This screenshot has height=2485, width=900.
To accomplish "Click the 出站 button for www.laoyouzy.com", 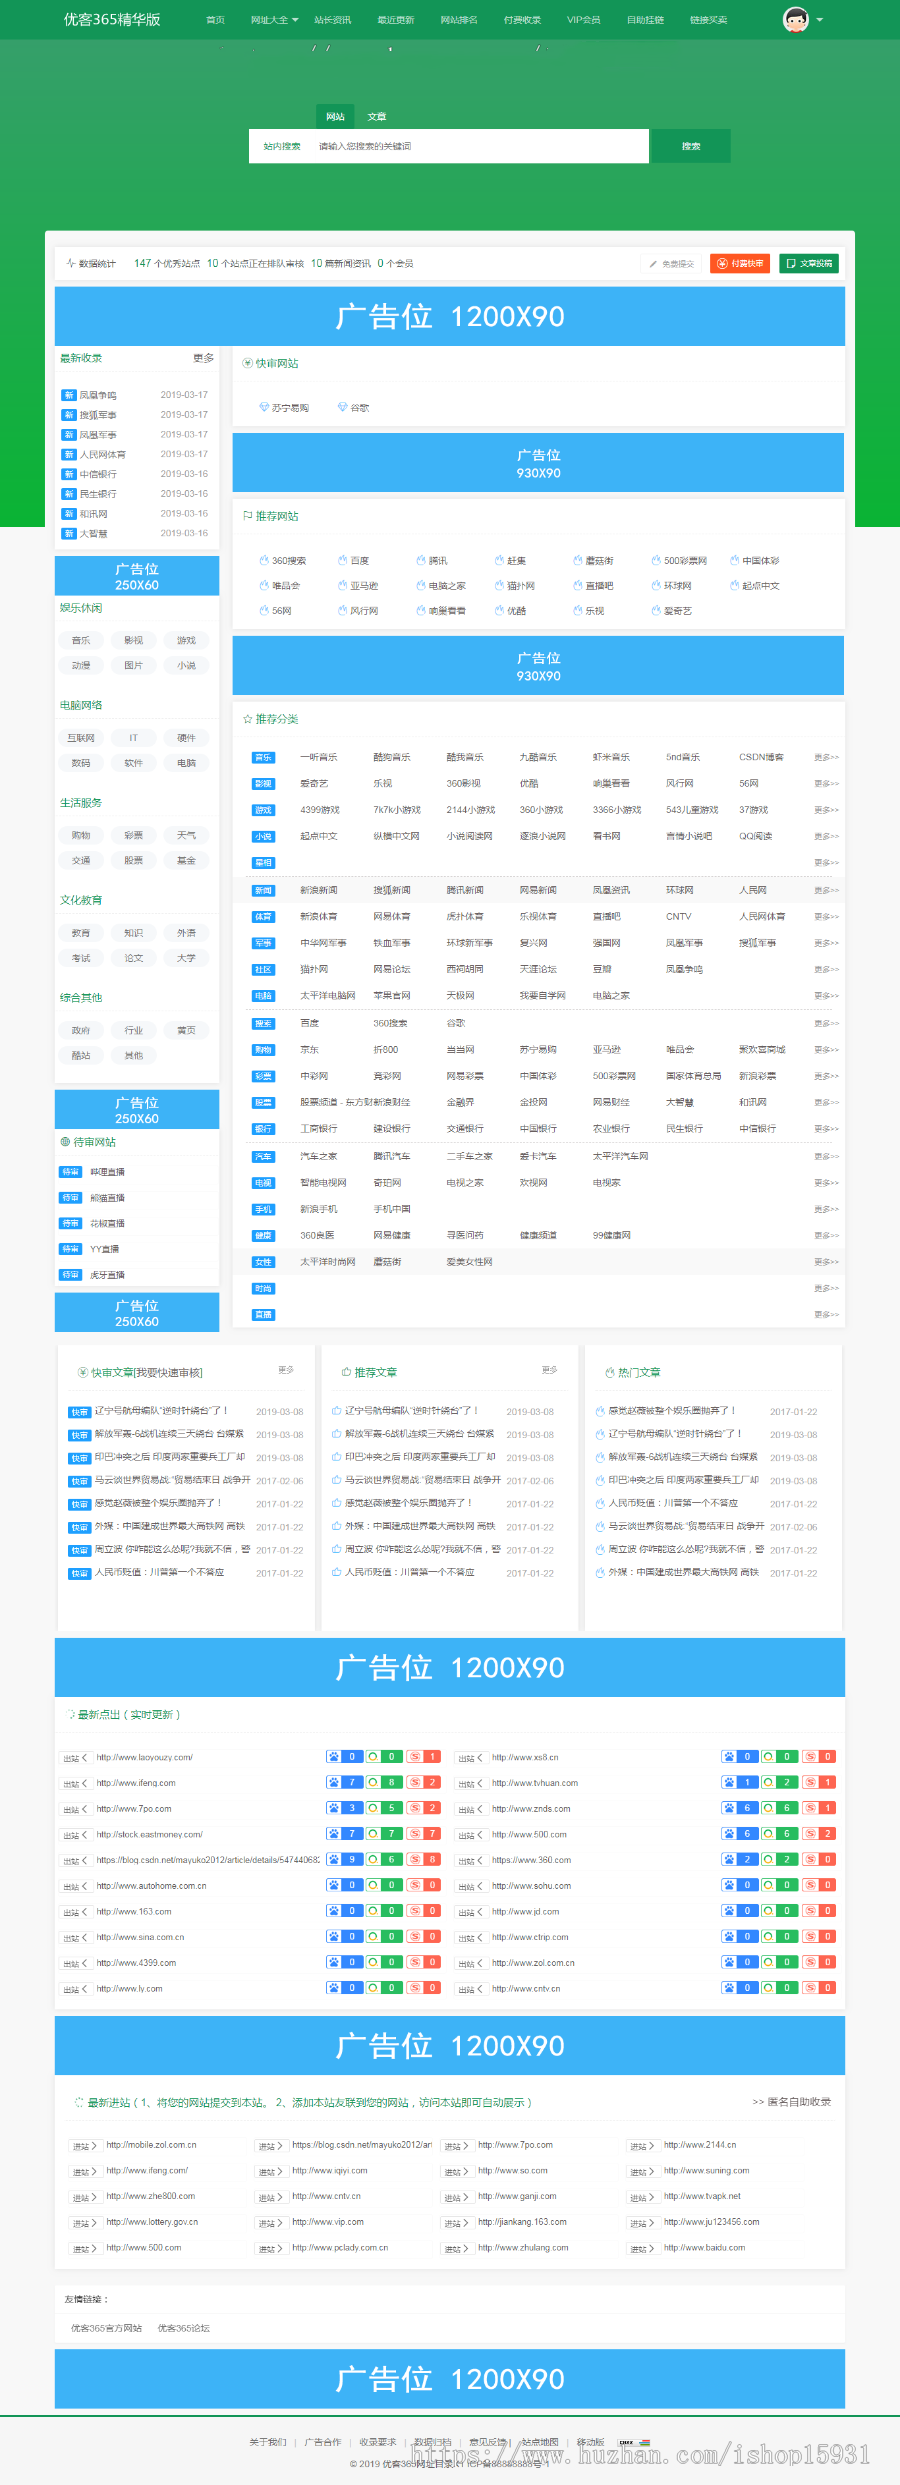I will point(76,1757).
